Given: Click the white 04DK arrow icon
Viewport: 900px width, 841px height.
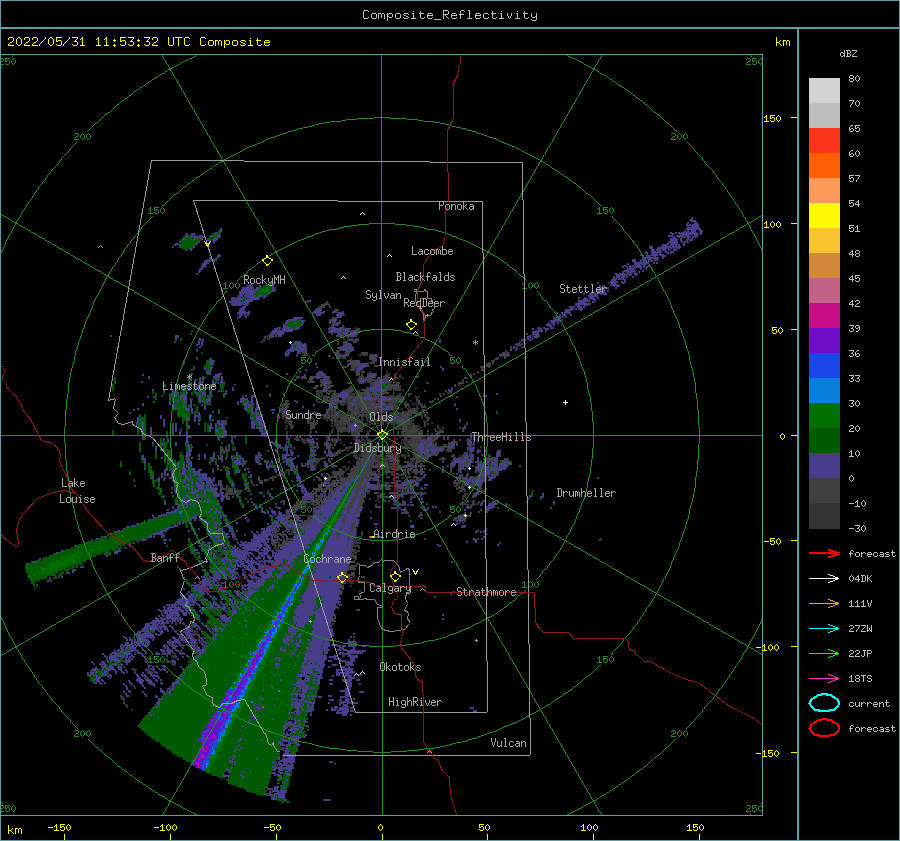Looking at the screenshot, I should (824, 578).
